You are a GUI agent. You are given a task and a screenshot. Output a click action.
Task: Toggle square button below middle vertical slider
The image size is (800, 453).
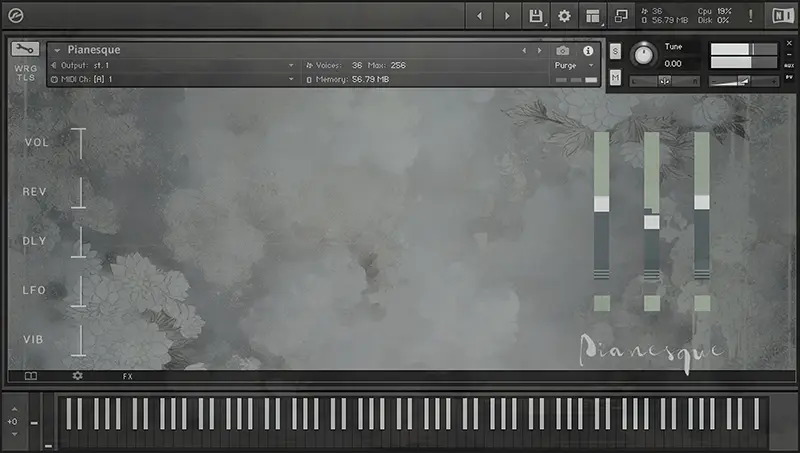click(652, 303)
